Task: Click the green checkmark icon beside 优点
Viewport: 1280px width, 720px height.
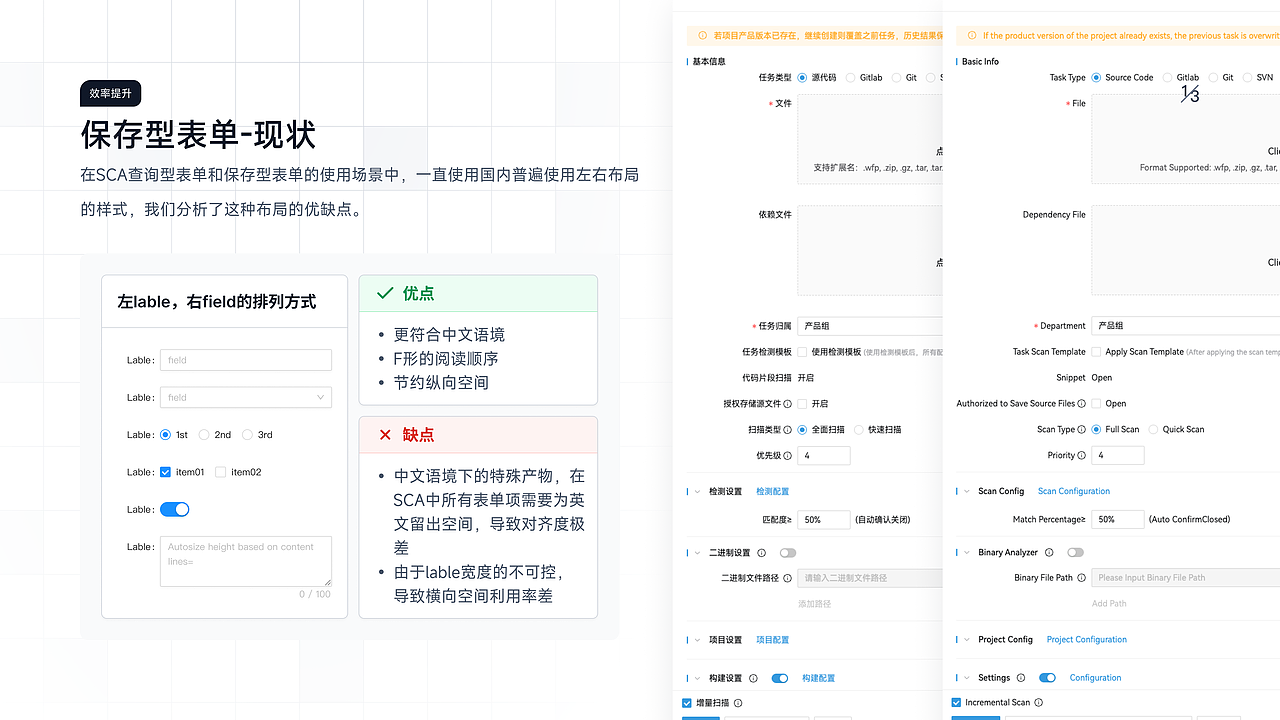Action: [x=384, y=293]
